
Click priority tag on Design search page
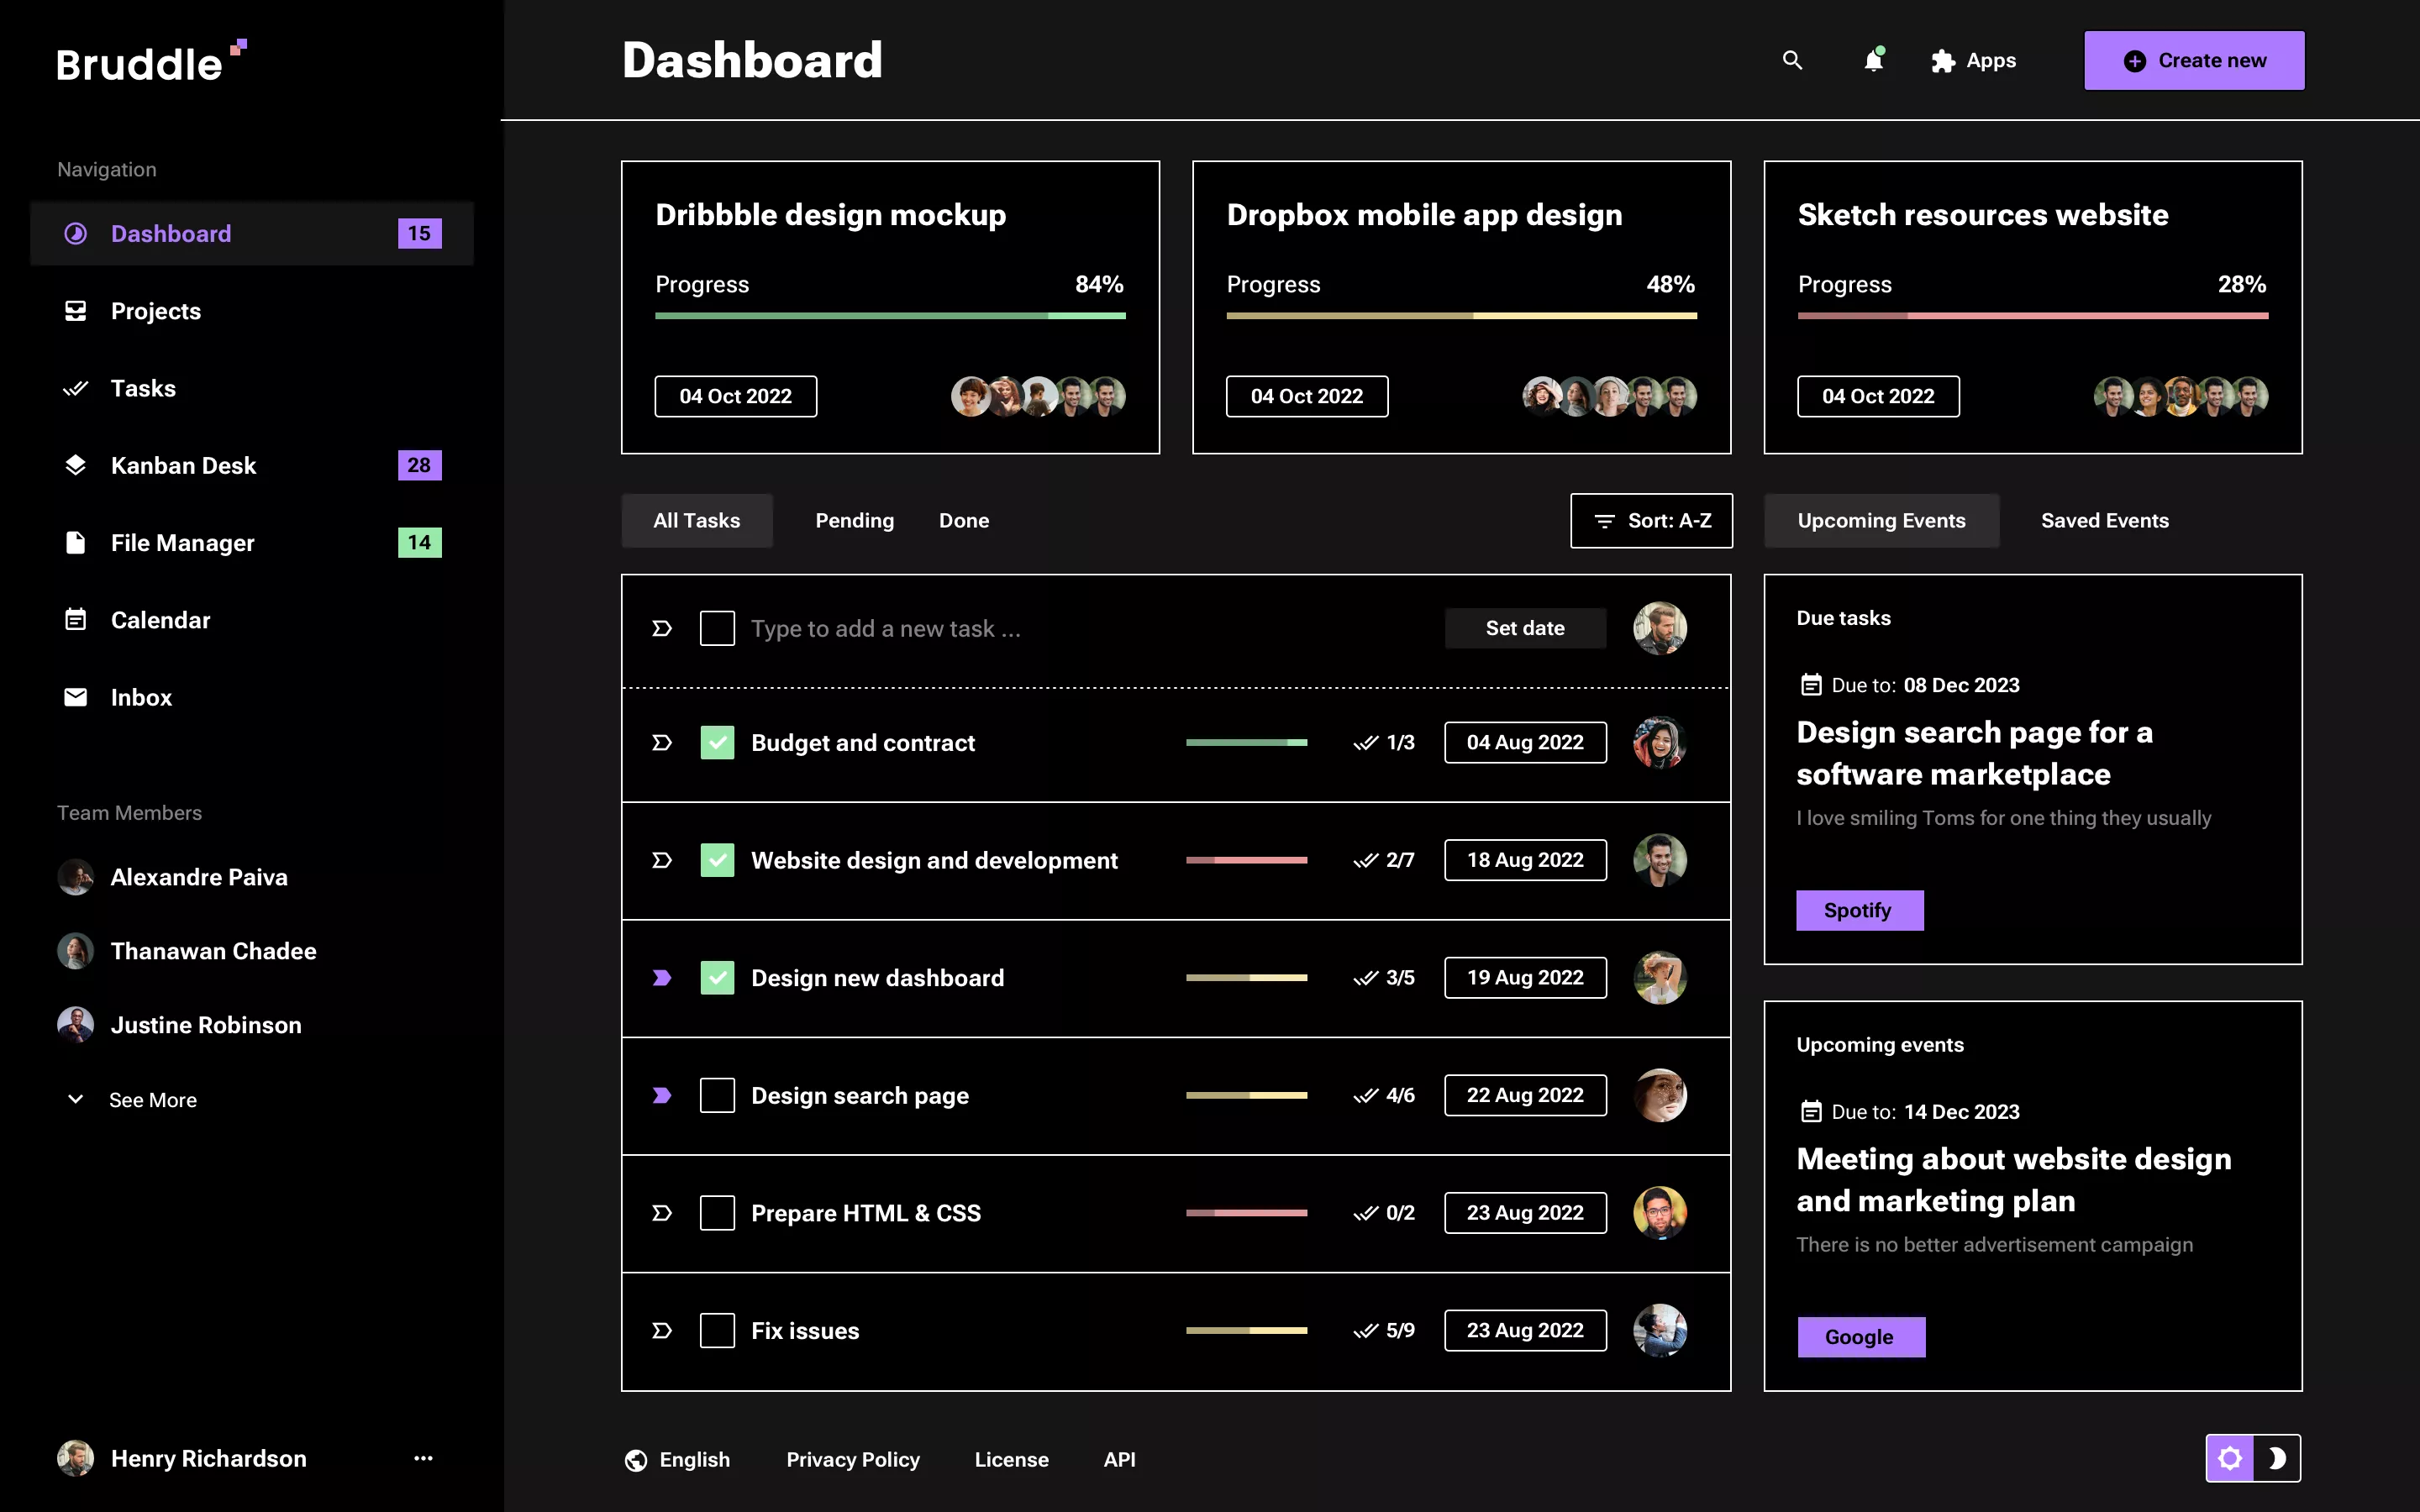[x=661, y=1095]
